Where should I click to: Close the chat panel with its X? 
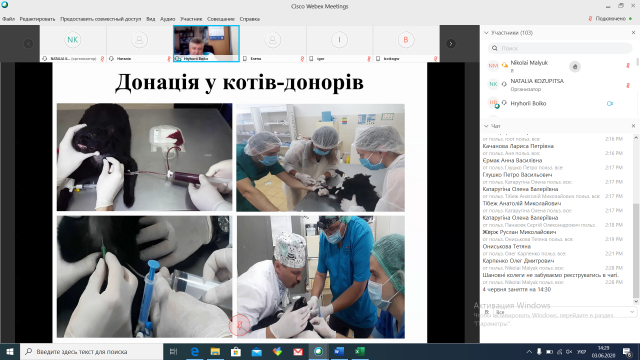(x=633, y=126)
